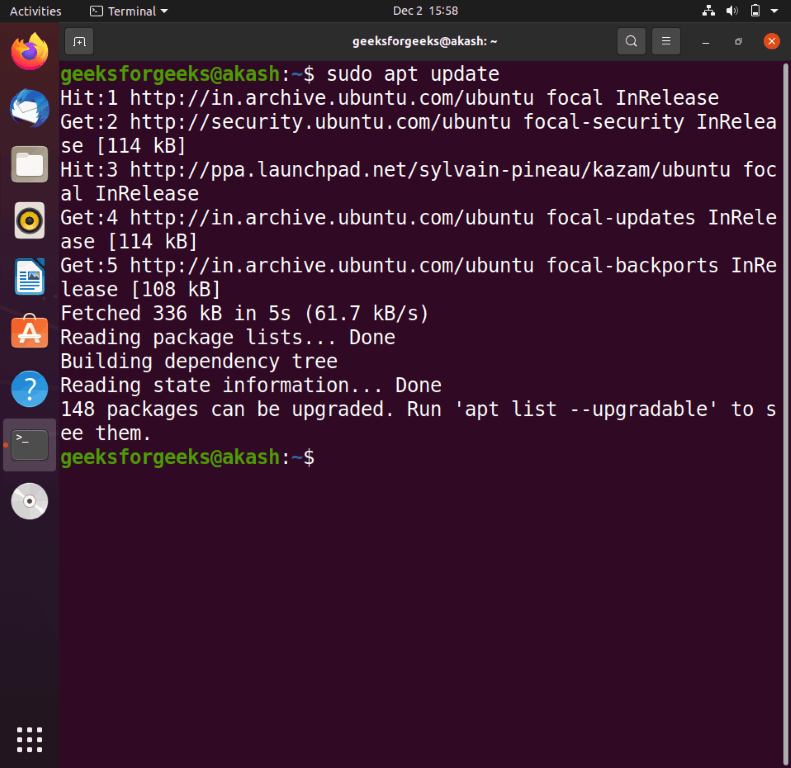
Task: Click the 'Hit:1' archive.ubuntu.com line
Action: pos(389,98)
